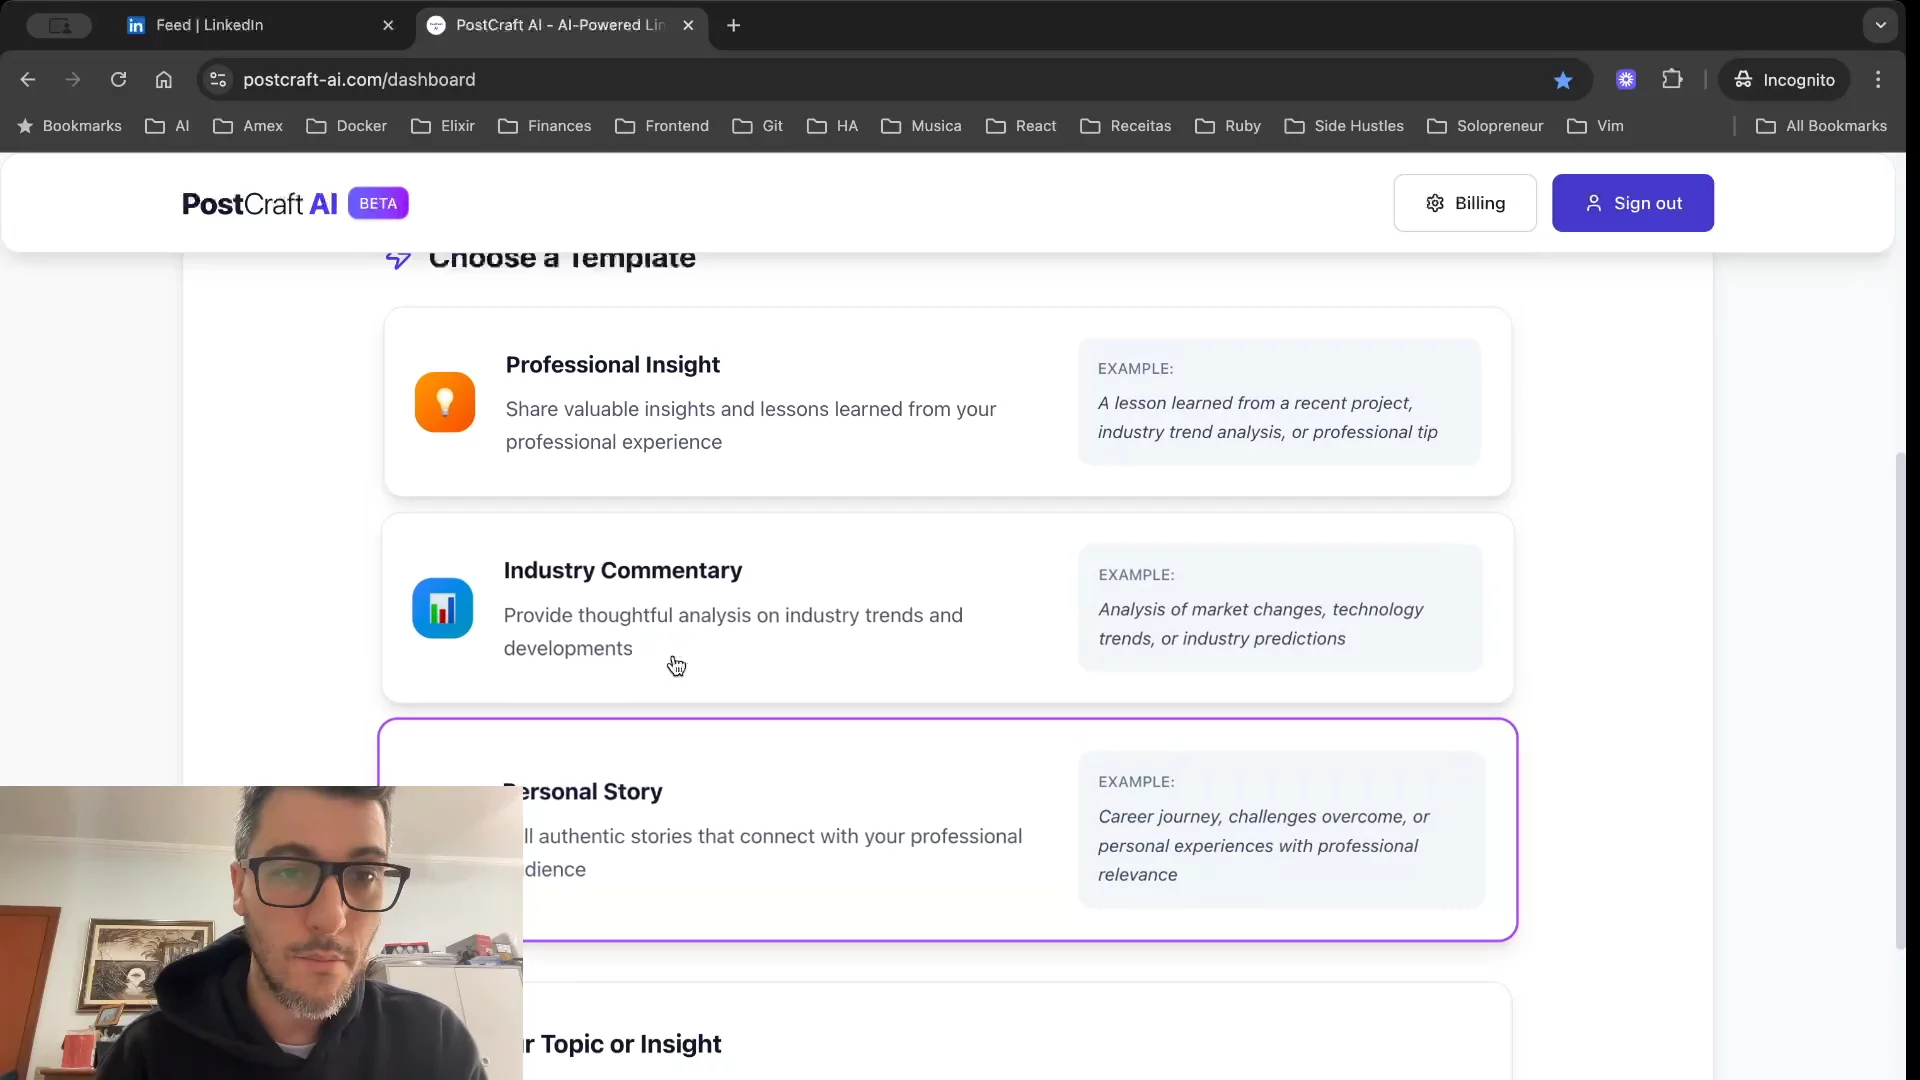This screenshot has width=1920, height=1080.
Task: Click the blue bar-chart Industry Commentary icon
Action: coord(442,608)
